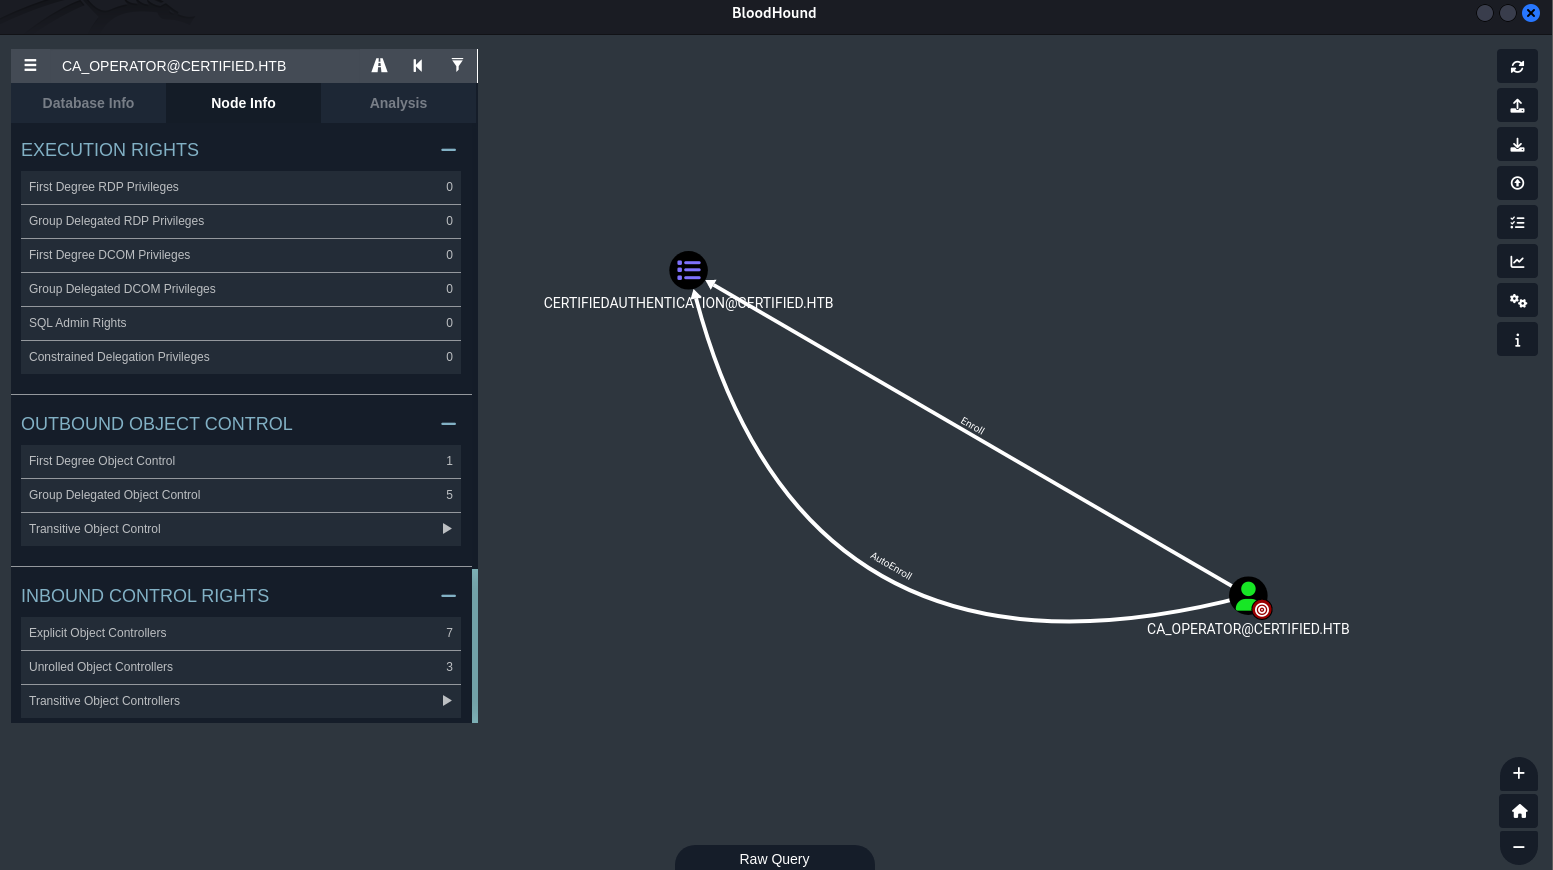Switch to the Analysis tab
This screenshot has height=870, width=1553.
tap(398, 103)
